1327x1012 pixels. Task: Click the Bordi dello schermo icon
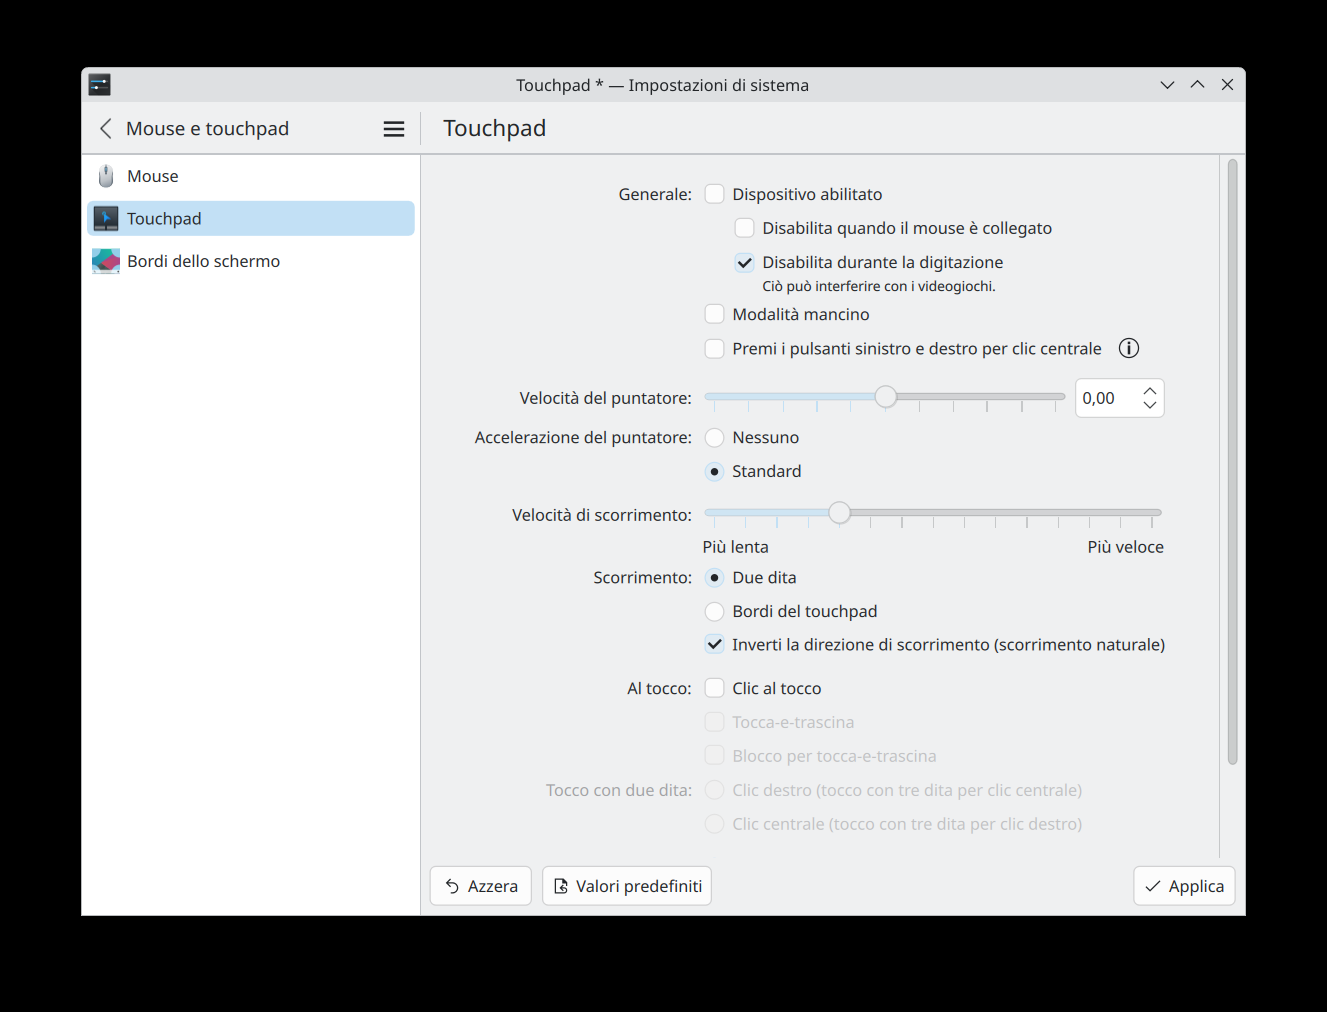click(106, 261)
